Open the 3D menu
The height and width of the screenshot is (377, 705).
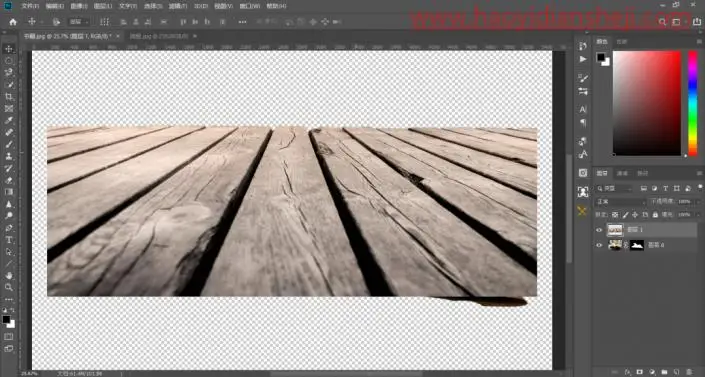coord(201,6)
